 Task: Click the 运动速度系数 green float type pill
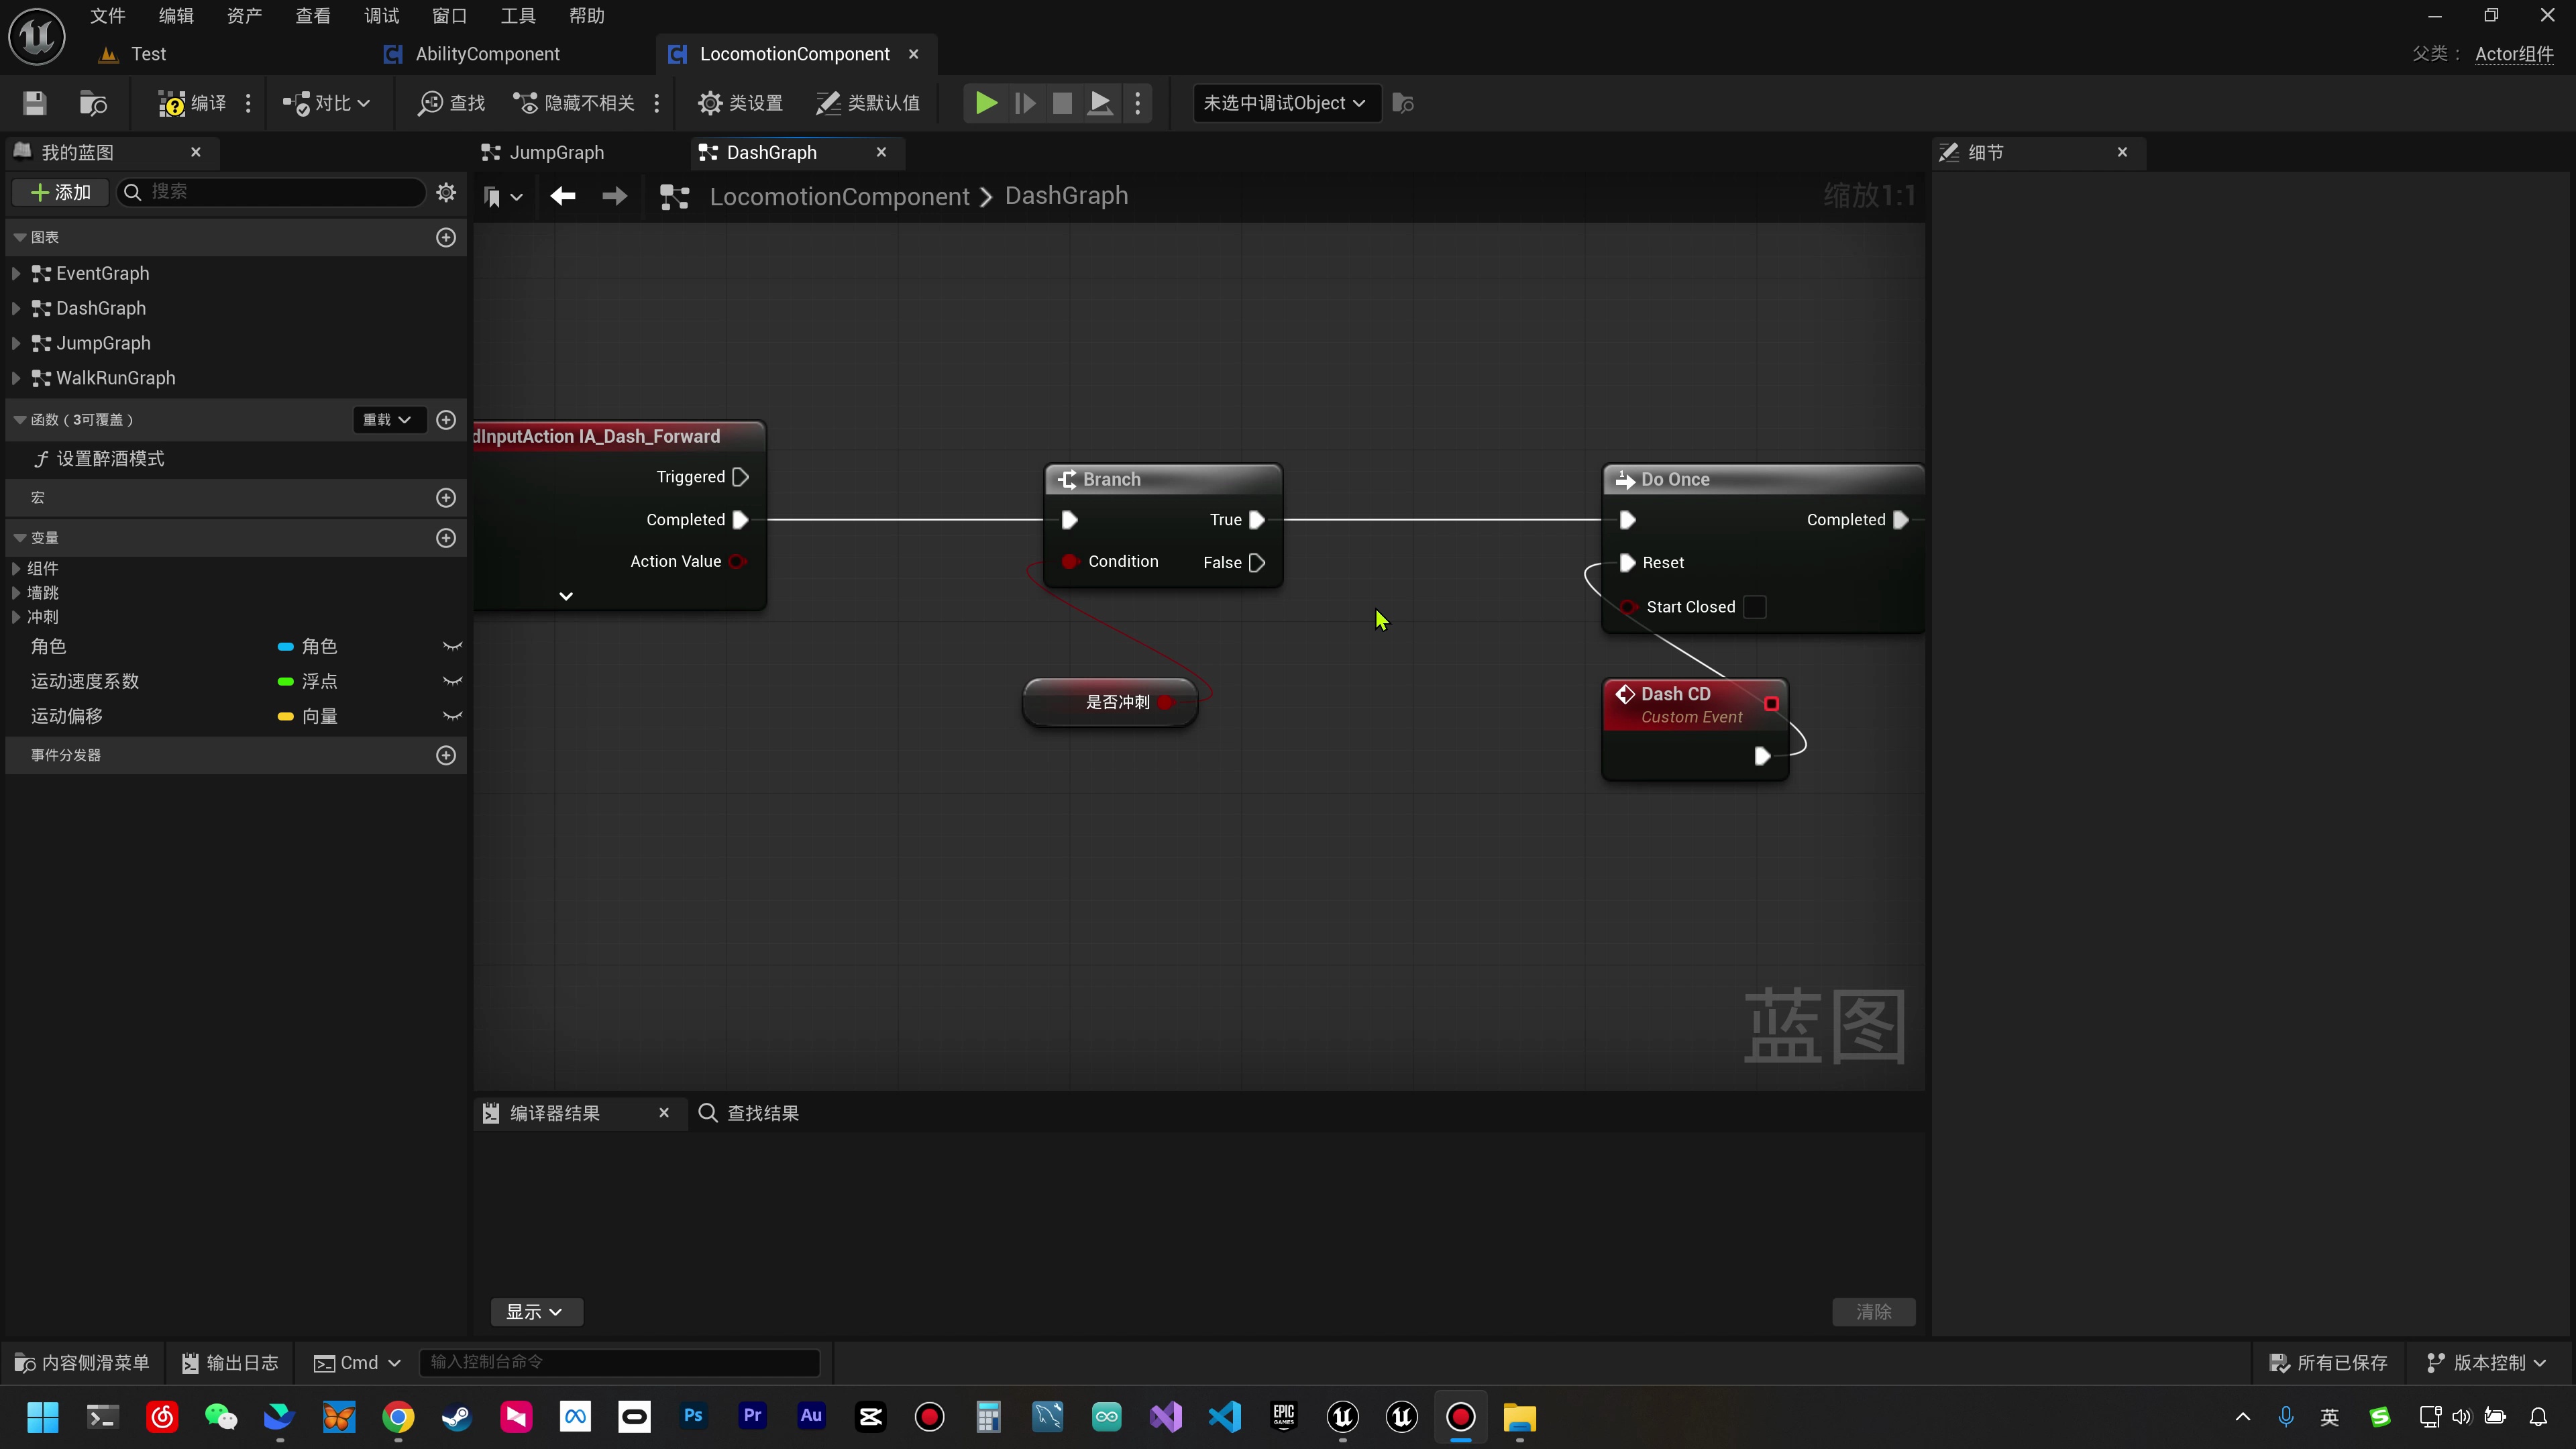click(x=285, y=682)
